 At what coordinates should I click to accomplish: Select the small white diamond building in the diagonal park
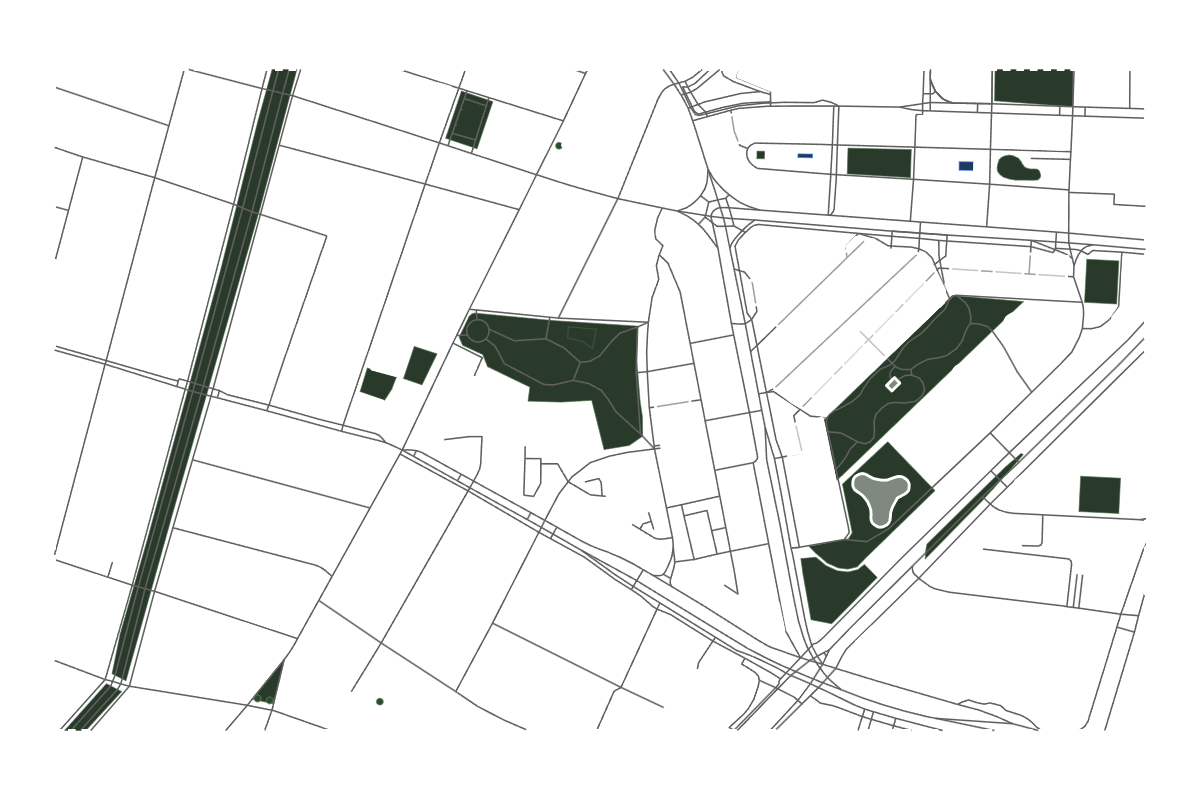(x=893, y=384)
